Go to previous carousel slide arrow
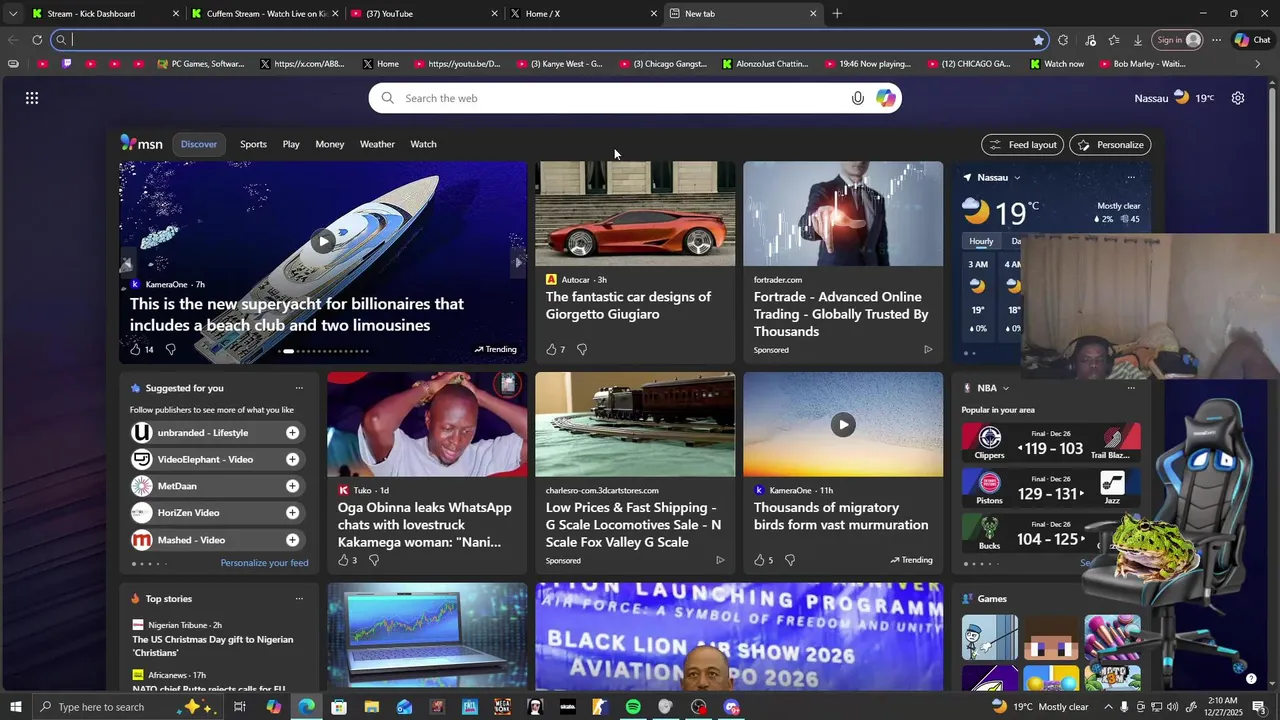Image resolution: width=1280 pixels, height=720 pixels. [127, 264]
